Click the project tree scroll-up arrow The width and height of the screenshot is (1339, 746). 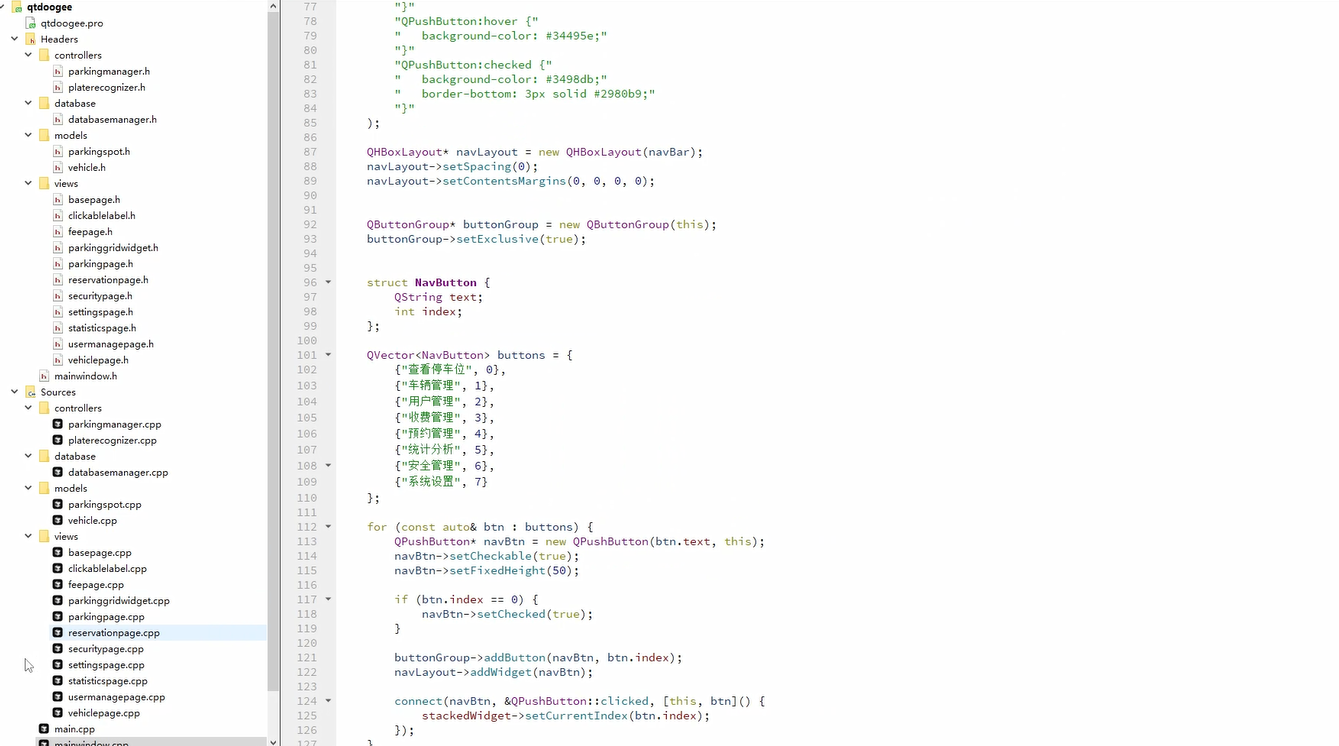pyautogui.click(x=273, y=6)
